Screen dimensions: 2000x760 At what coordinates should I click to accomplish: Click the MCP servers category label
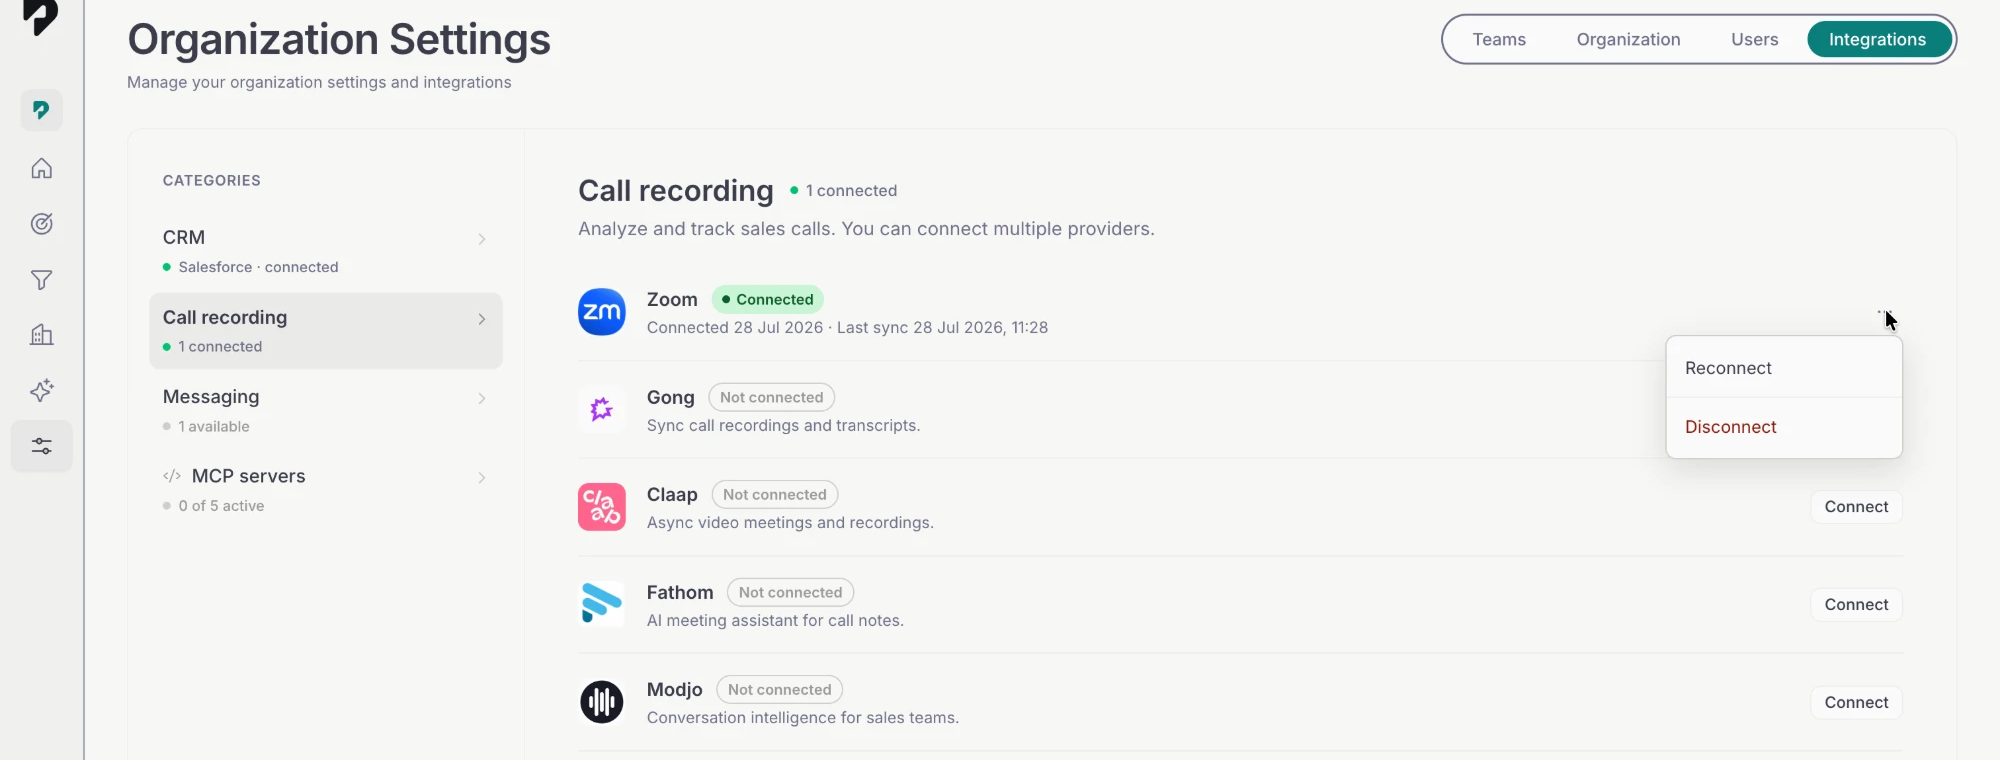[248, 476]
